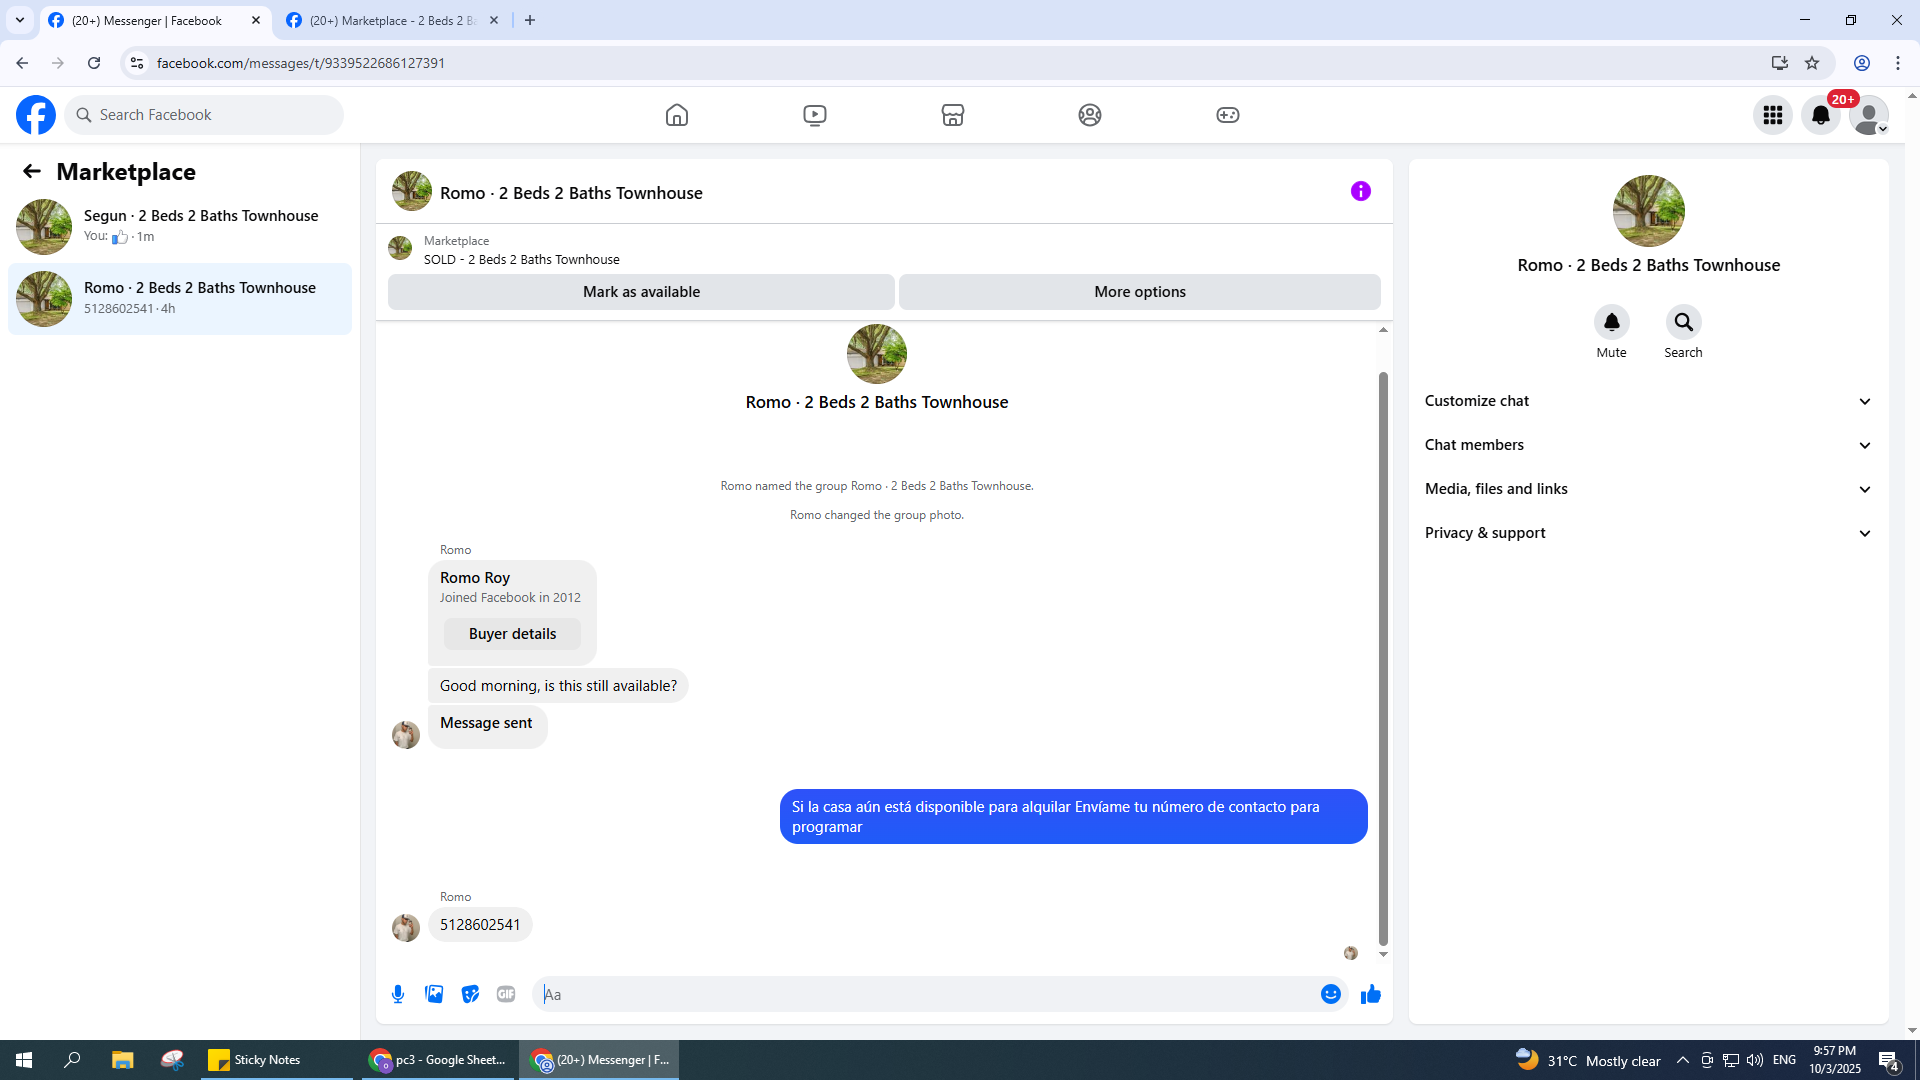The height and width of the screenshot is (1080, 1920).
Task: Switch to Marketplace - 2 Beds browser tab
Action: coord(392,20)
